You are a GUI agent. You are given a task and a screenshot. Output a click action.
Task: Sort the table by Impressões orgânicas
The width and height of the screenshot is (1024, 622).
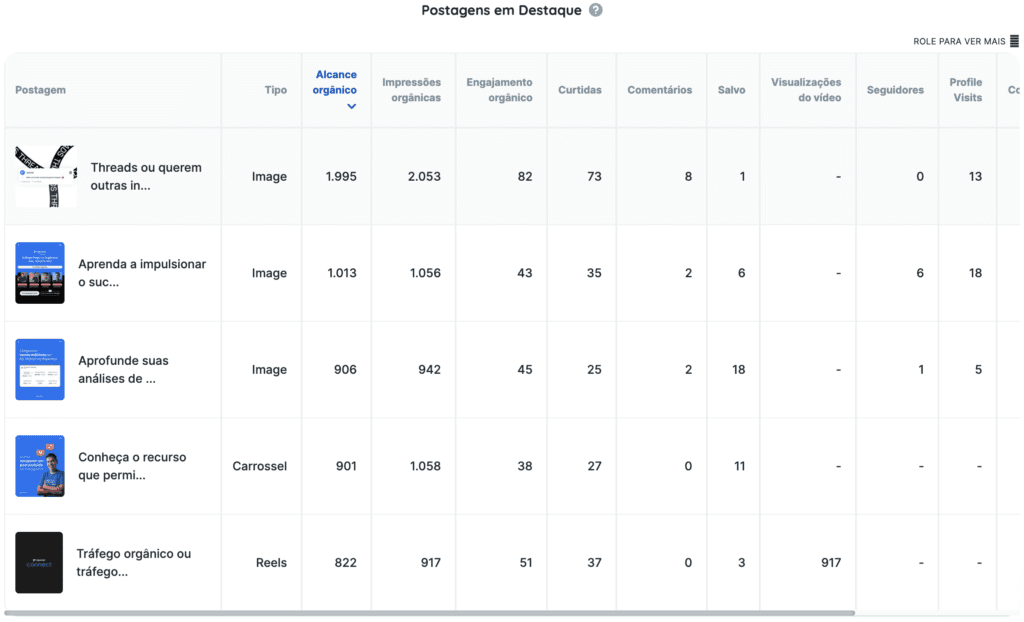(413, 89)
